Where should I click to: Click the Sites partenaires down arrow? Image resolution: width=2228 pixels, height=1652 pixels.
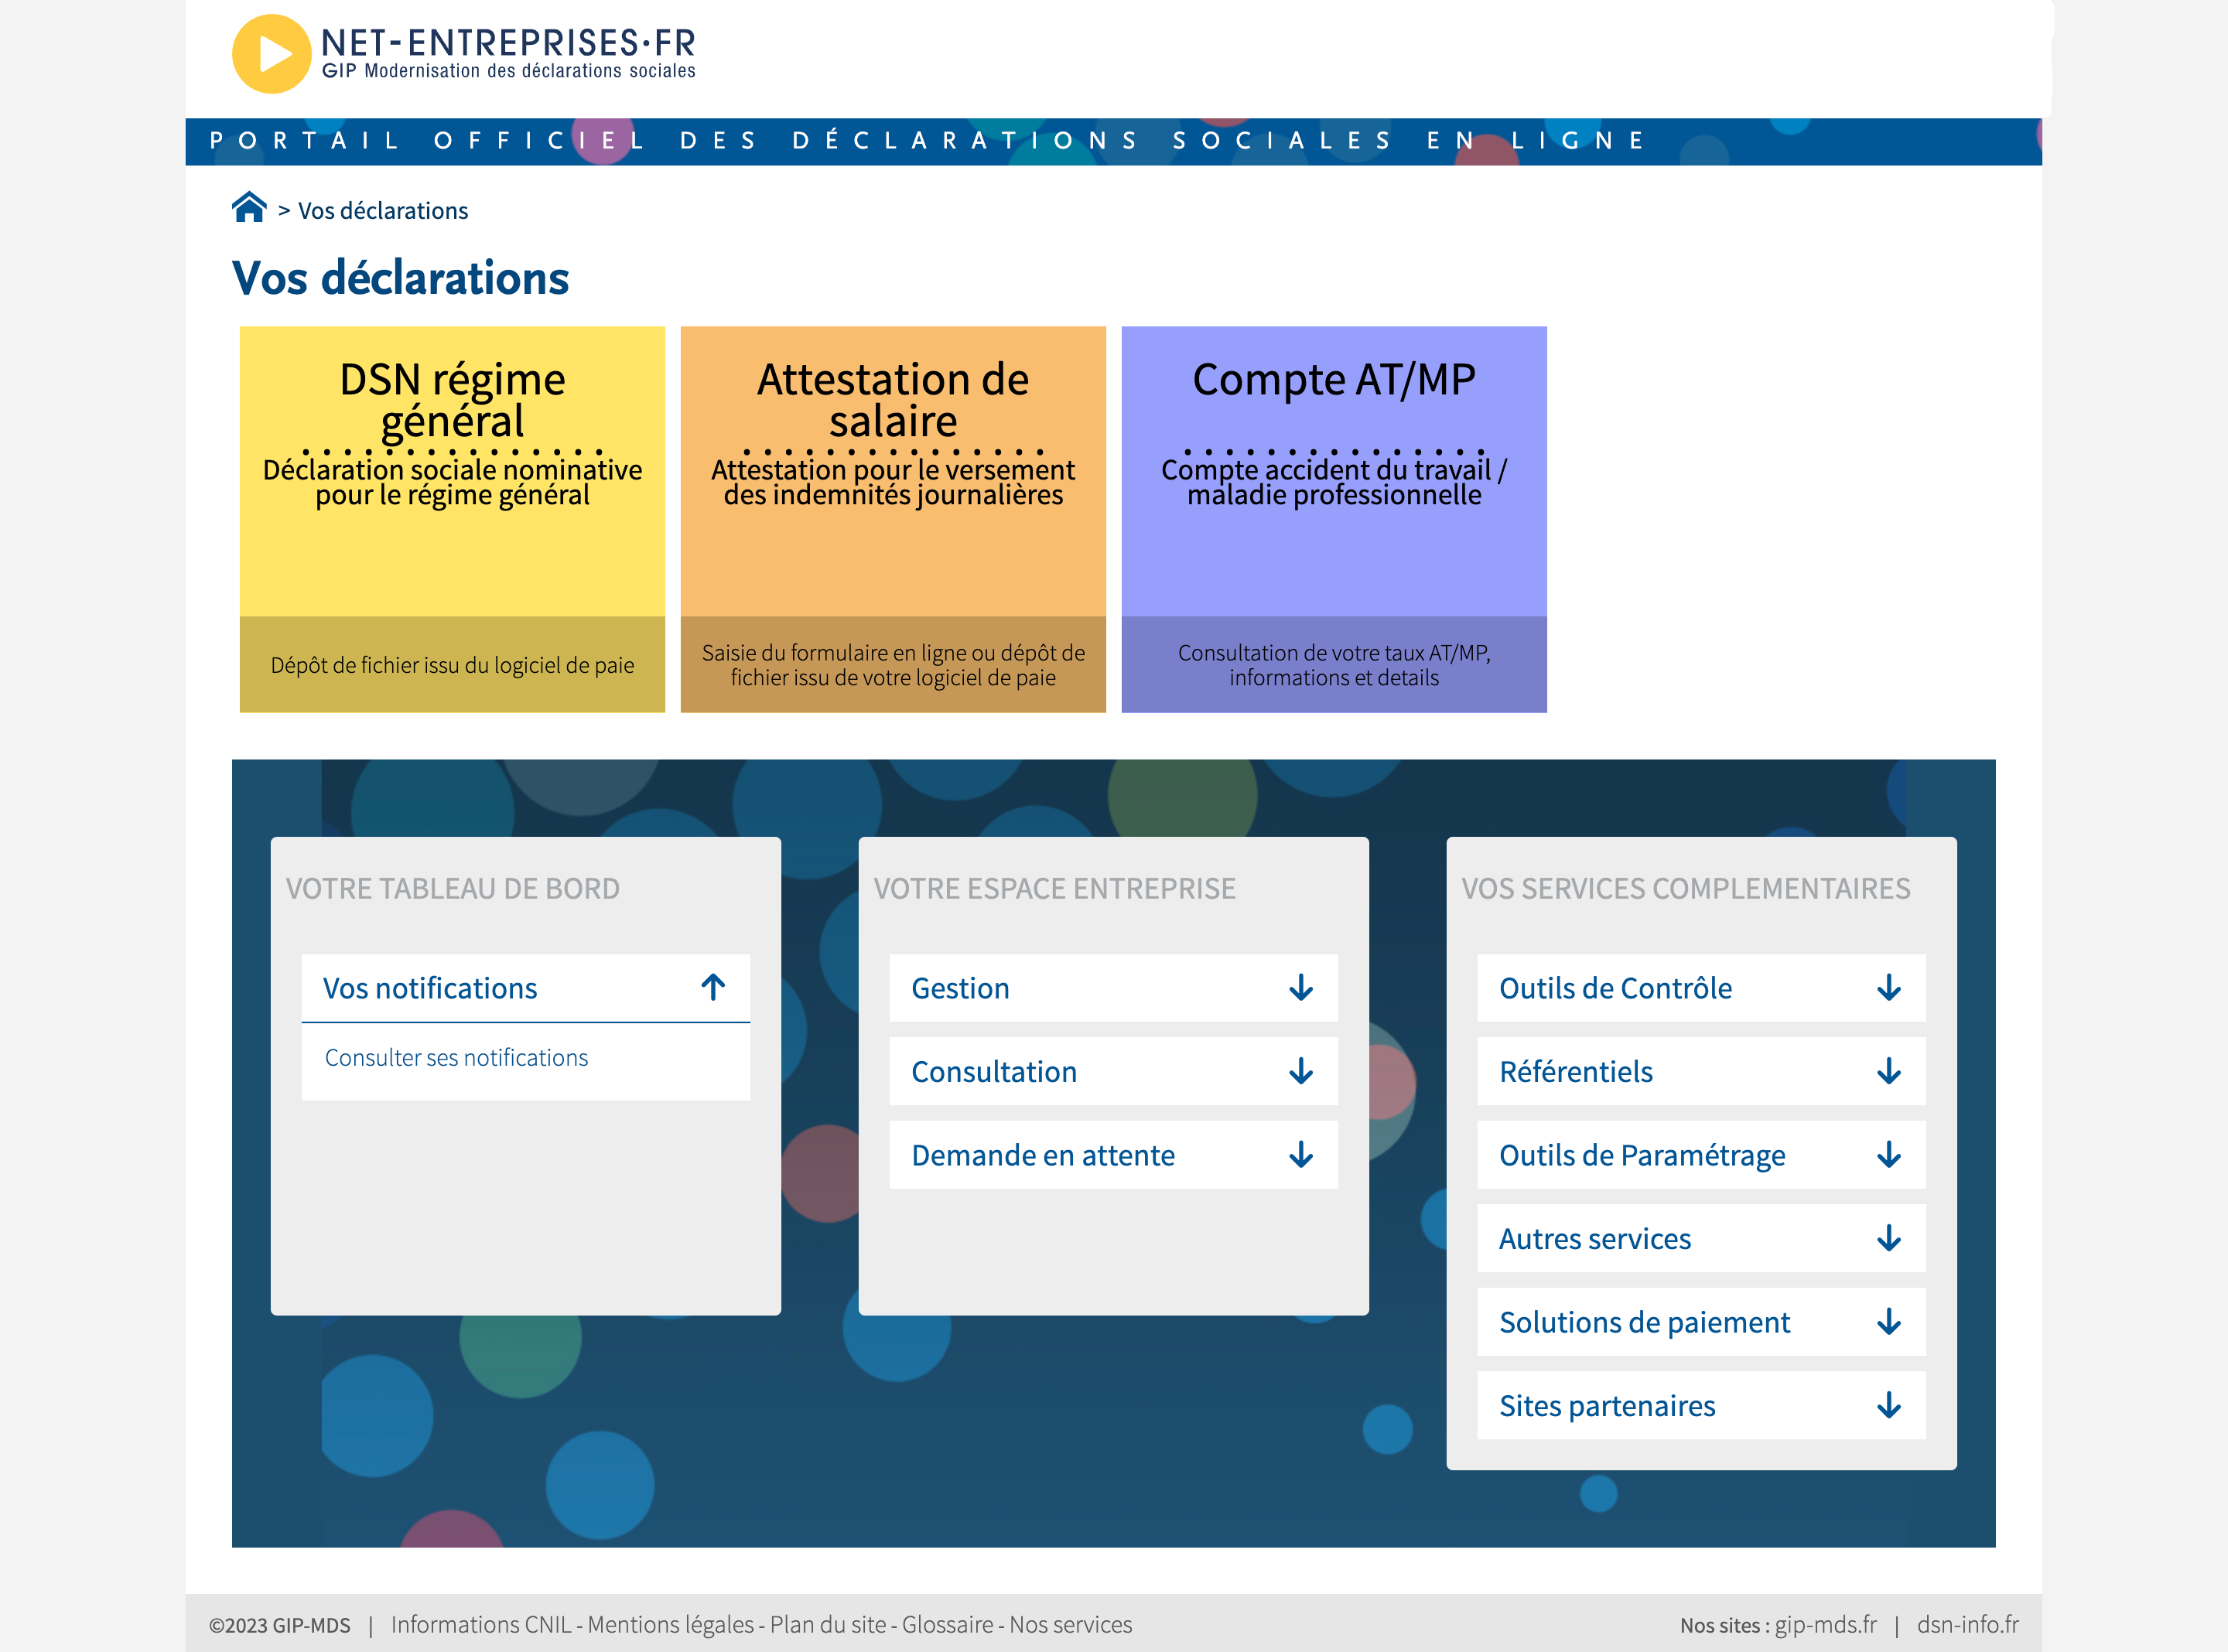pos(1889,1406)
